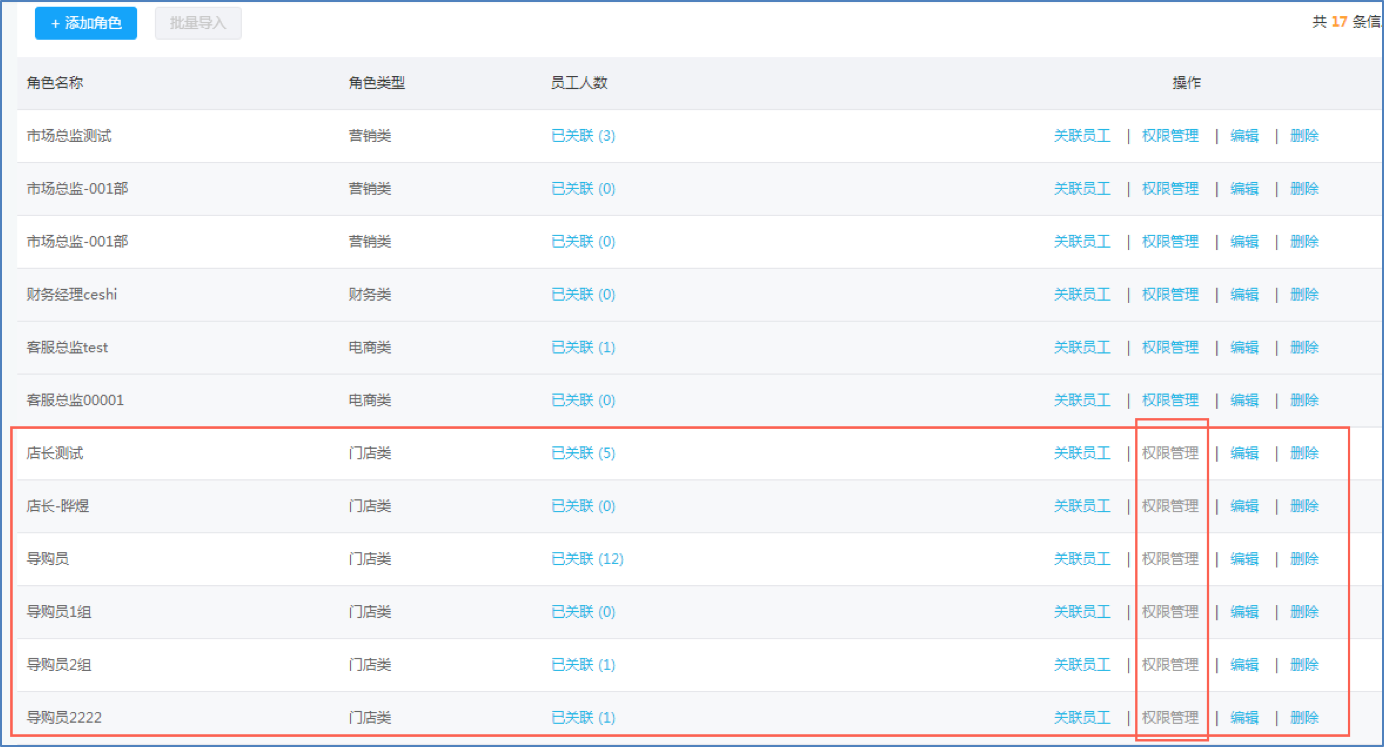1384x747 pixels.
Task: Click the 操作 column header
Action: [1187, 83]
